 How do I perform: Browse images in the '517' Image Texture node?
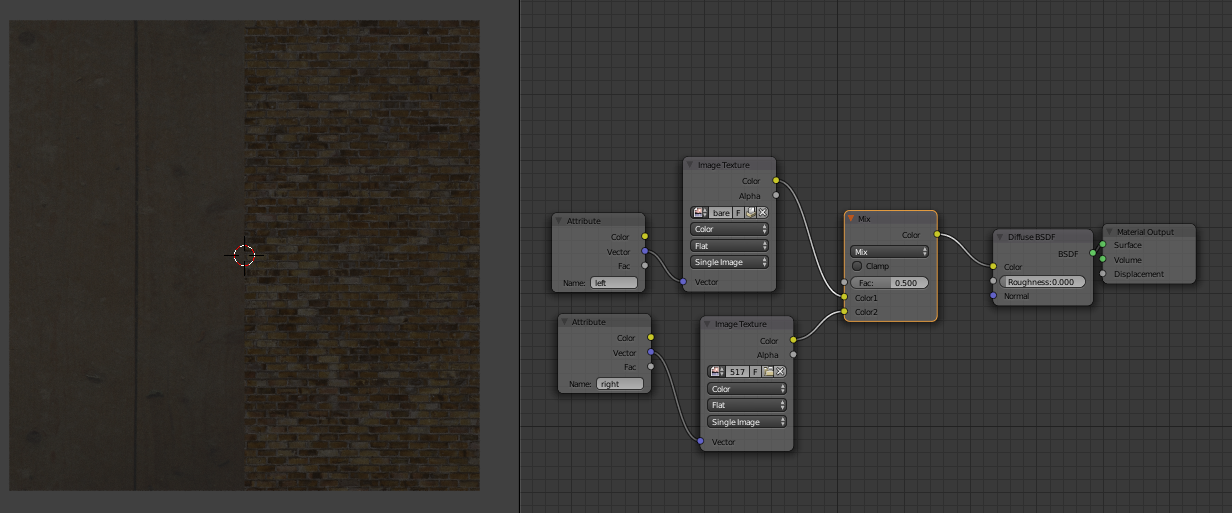point(717,372)
